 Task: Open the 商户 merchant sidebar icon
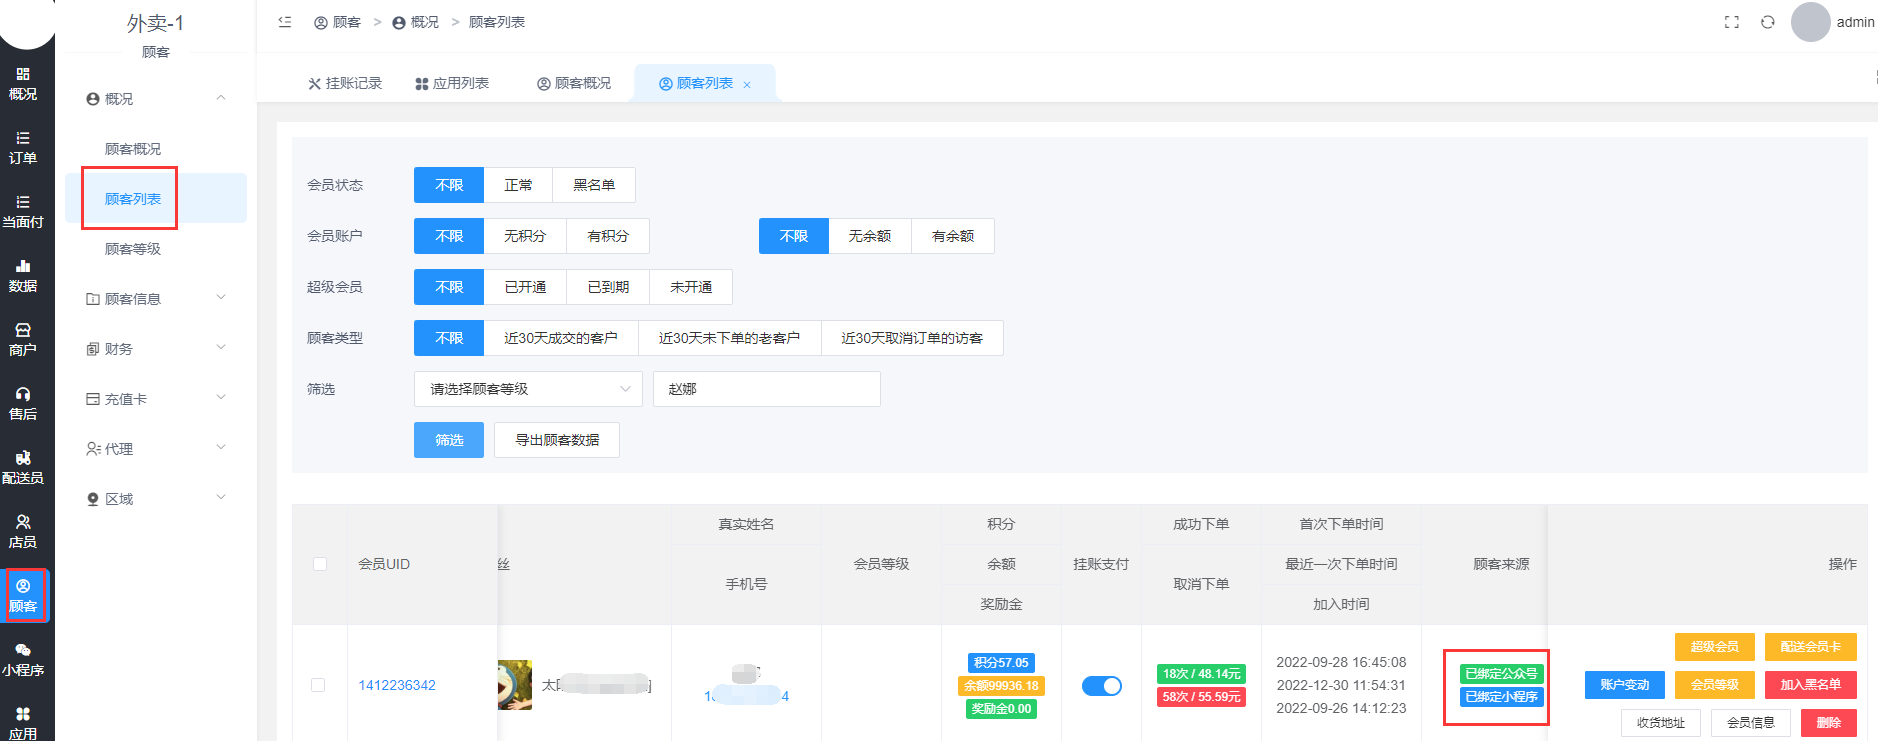coord(23,339)
